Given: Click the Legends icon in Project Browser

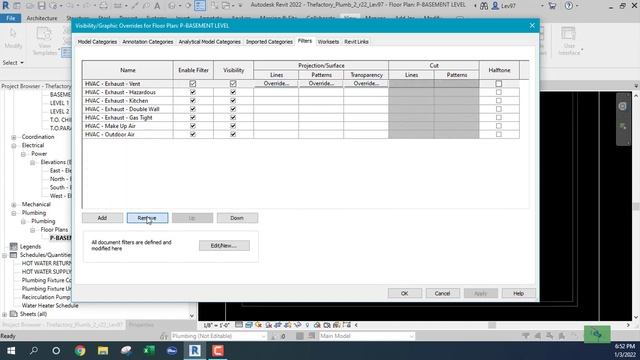Looking at the screenshot, I should (x=13, y=247).
